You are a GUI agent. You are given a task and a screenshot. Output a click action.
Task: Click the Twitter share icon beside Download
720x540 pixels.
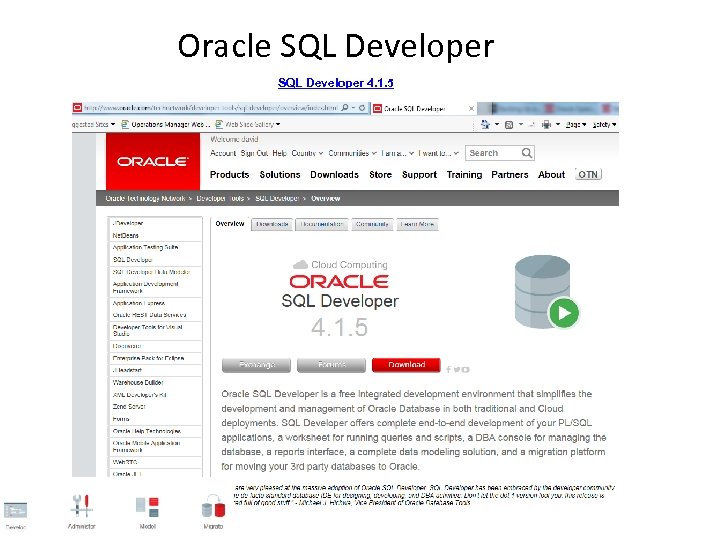[456, 369]
